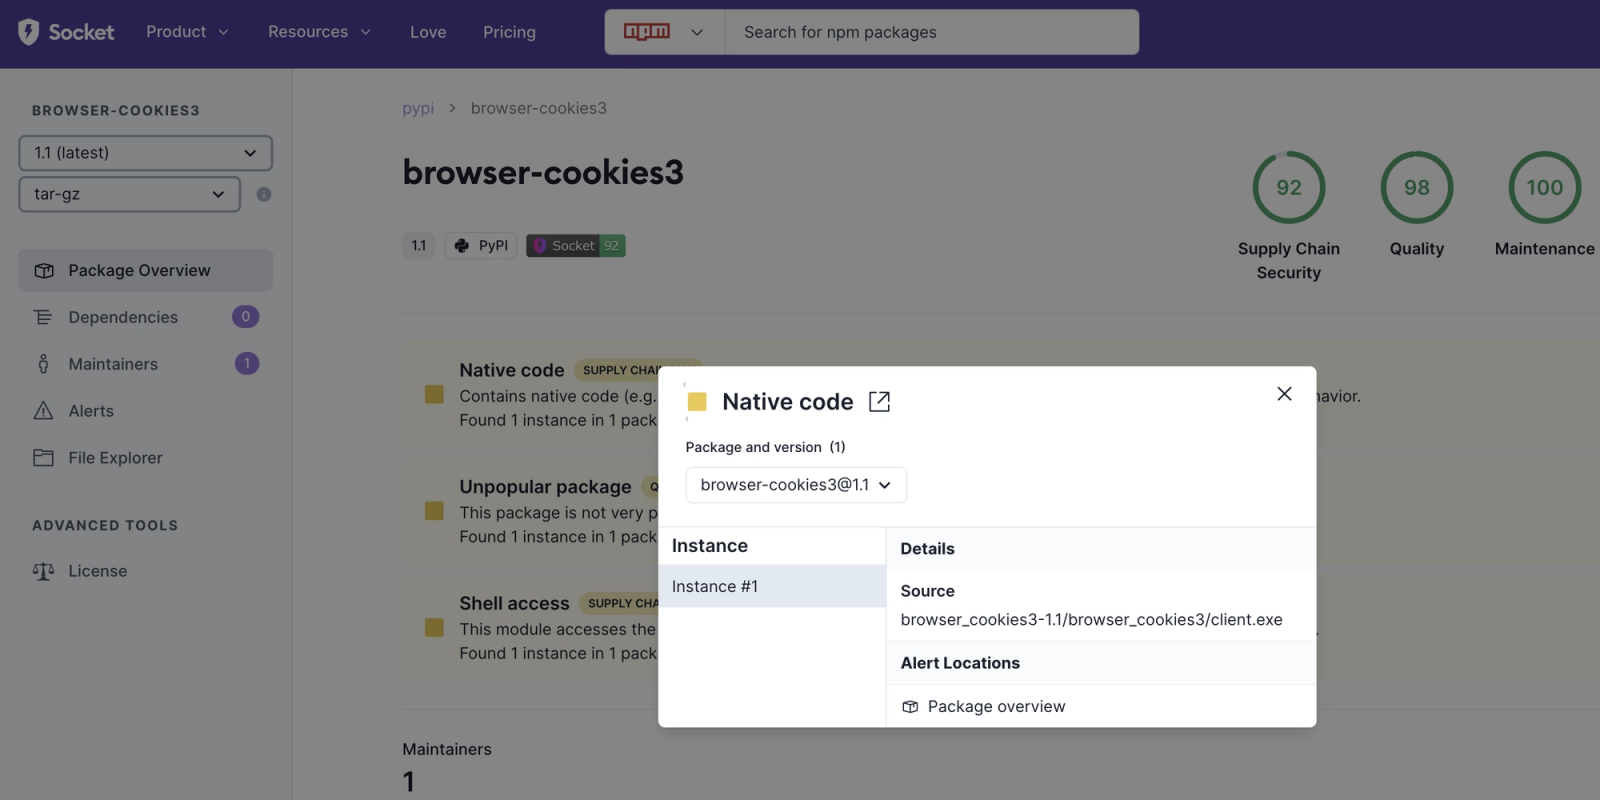Click the Alerts warning triangle icon
Image resolution: width=1600 pixels, height=800 pixels.
tap(43, 411)
